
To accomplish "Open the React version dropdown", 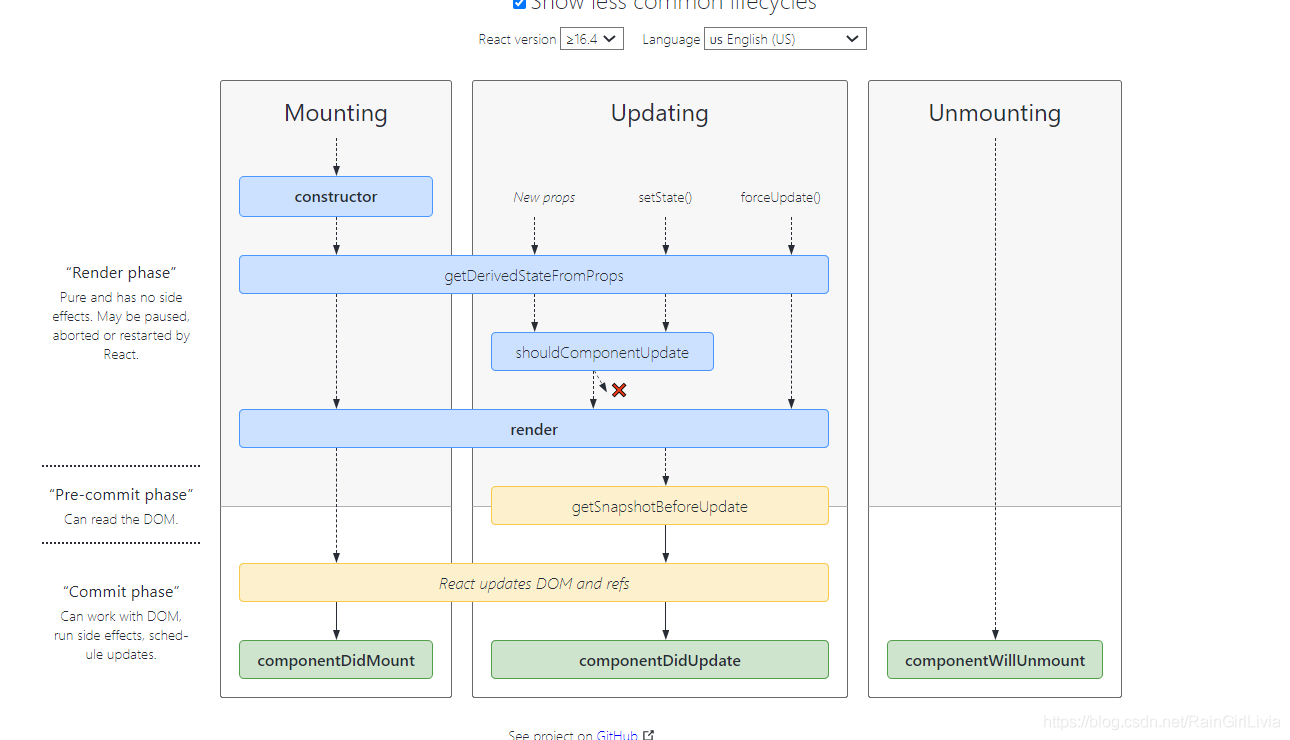I will click(x=591, y=39).
